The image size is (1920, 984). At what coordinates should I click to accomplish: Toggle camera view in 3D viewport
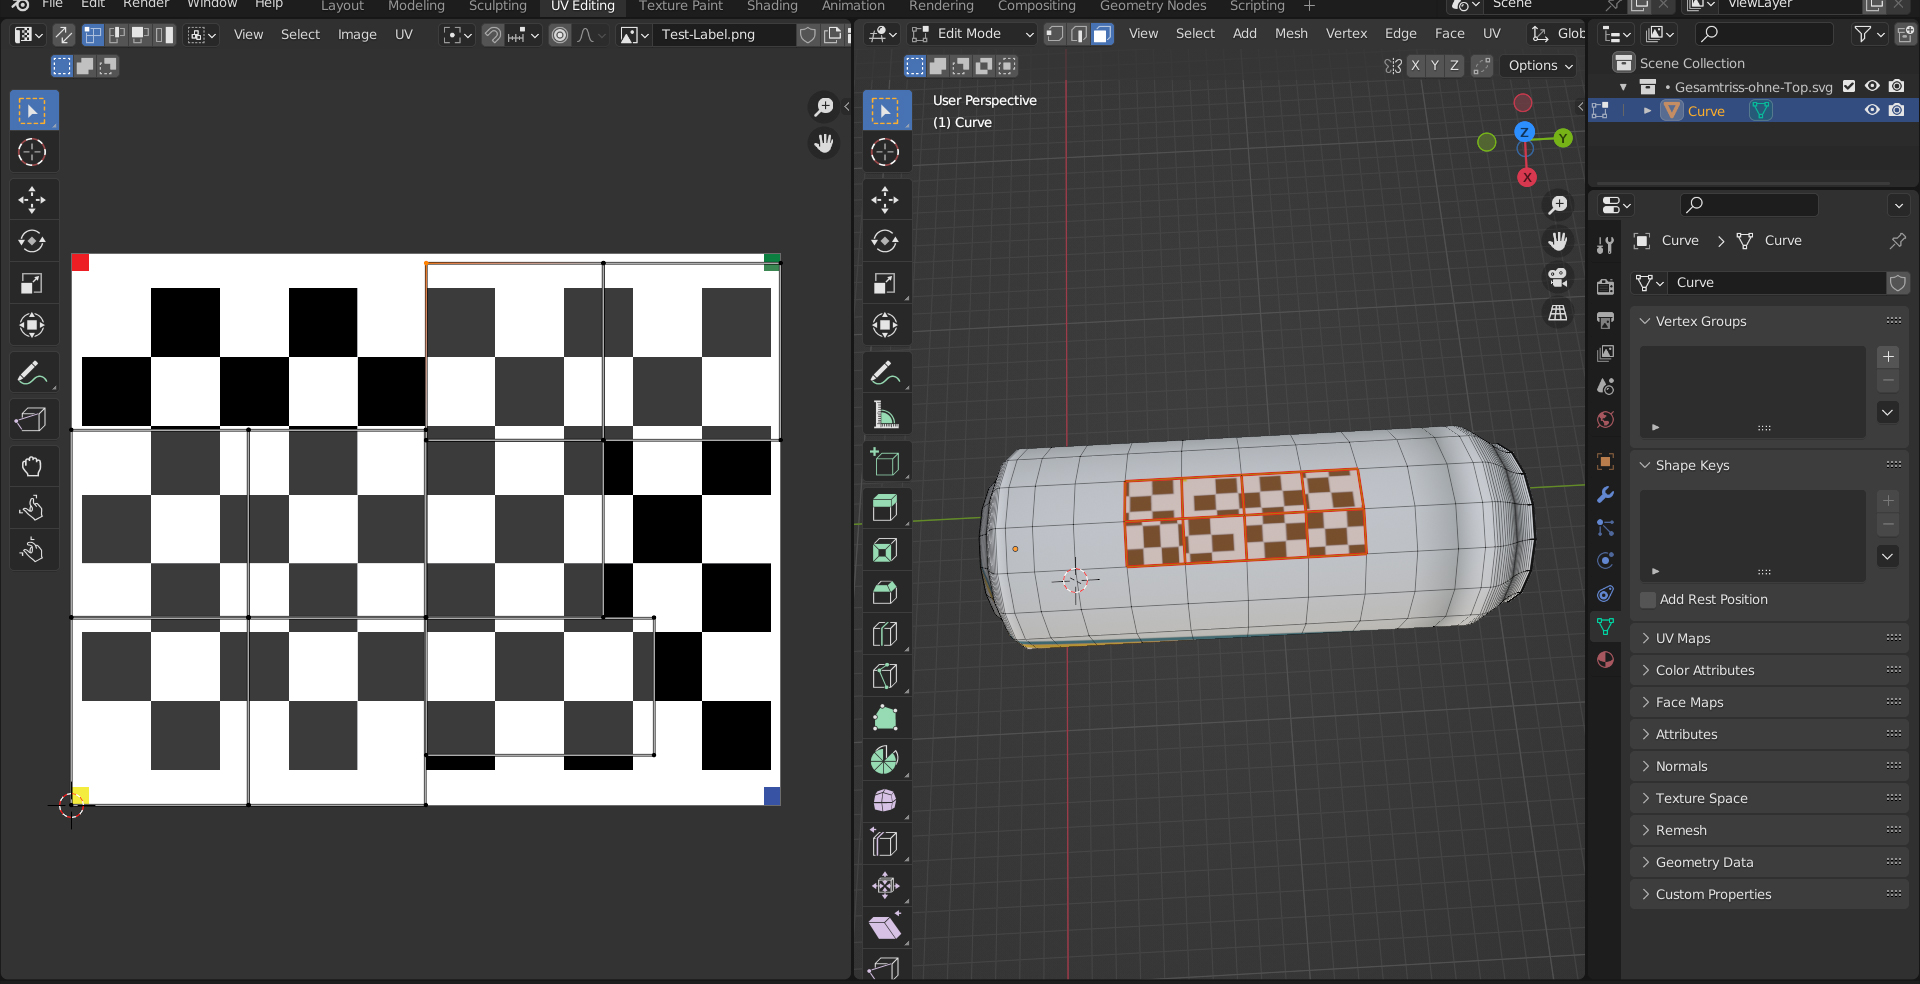coord(1557,277)
